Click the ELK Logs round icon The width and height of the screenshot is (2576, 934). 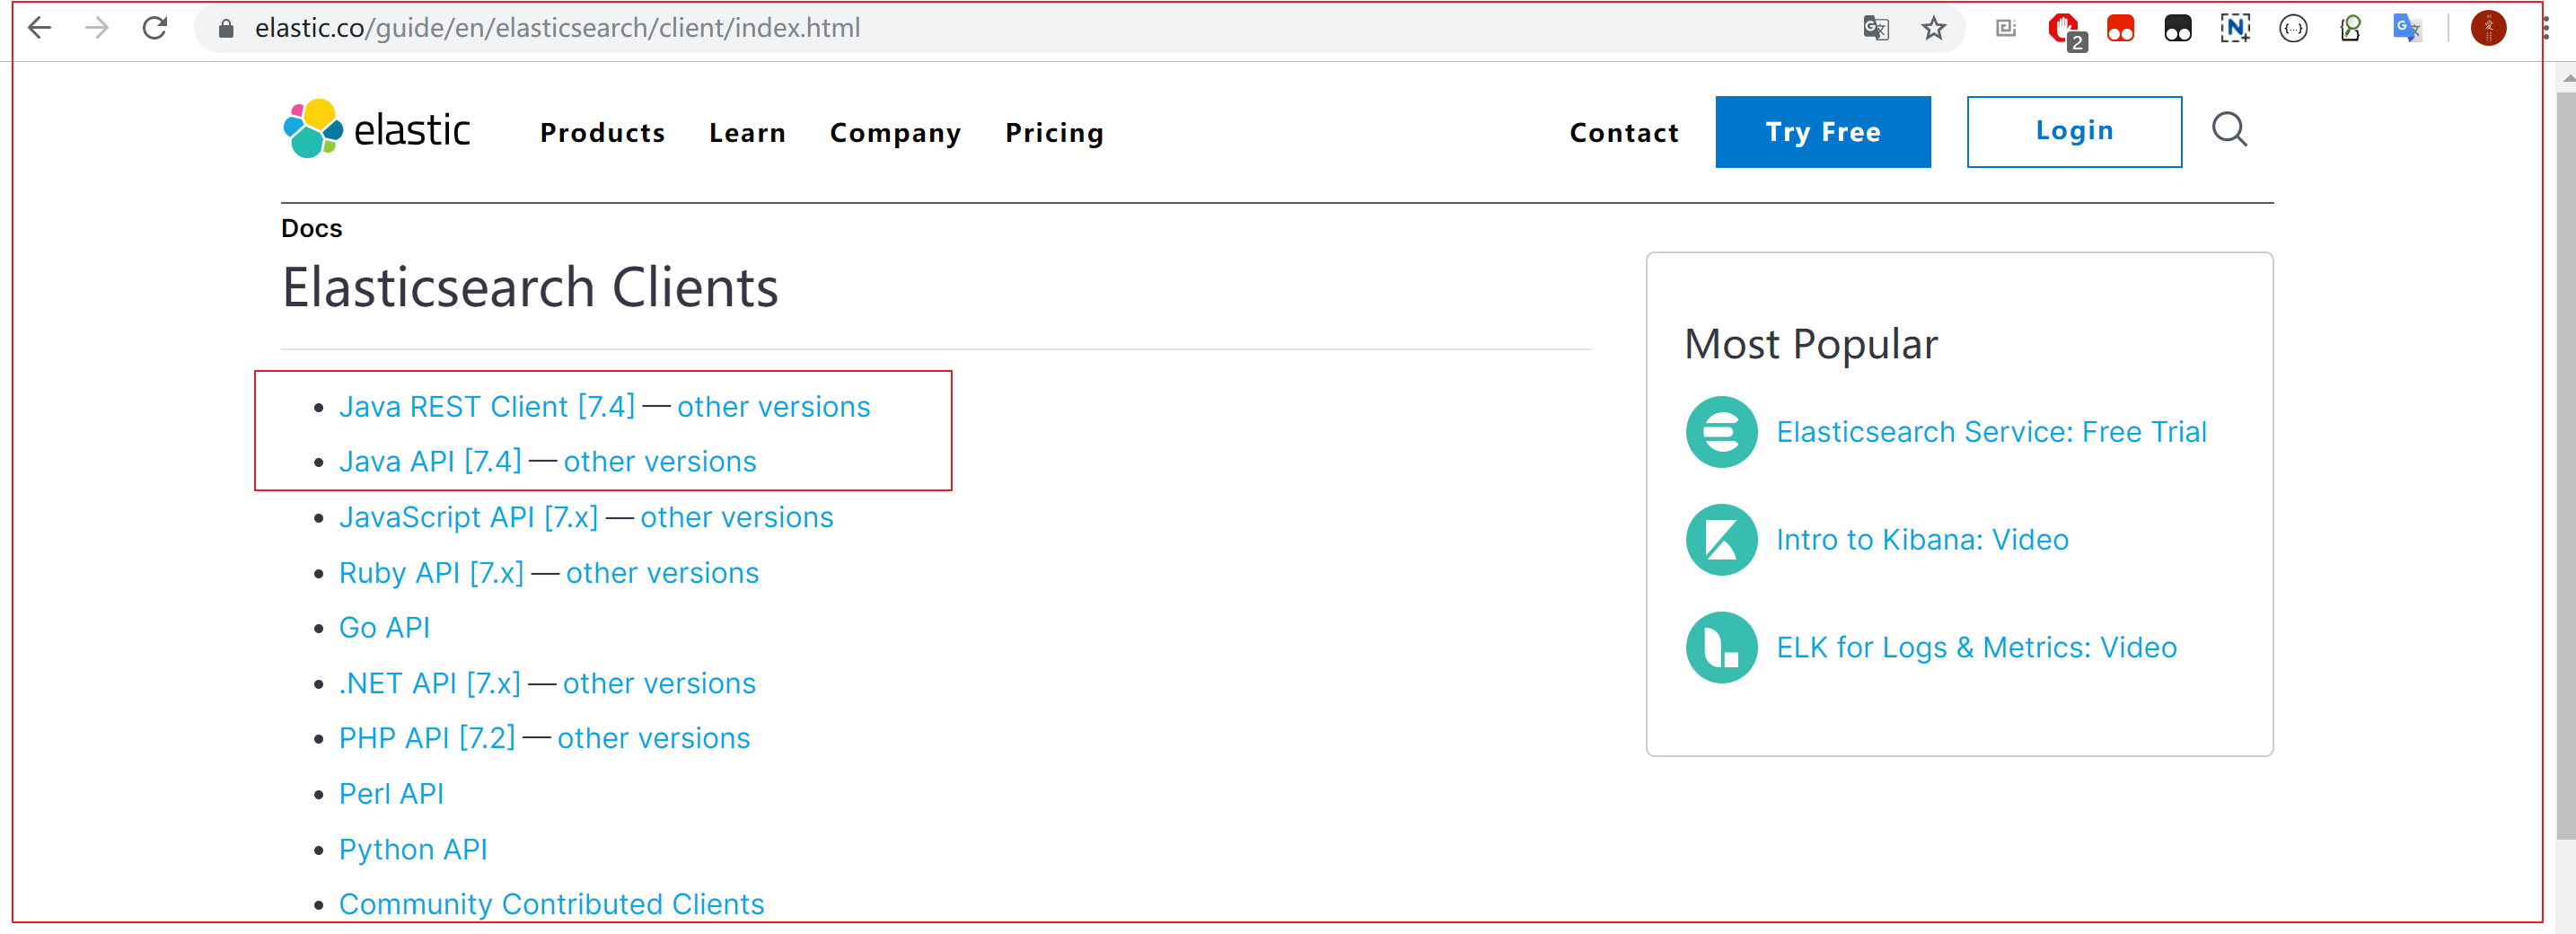[1721, 648]
